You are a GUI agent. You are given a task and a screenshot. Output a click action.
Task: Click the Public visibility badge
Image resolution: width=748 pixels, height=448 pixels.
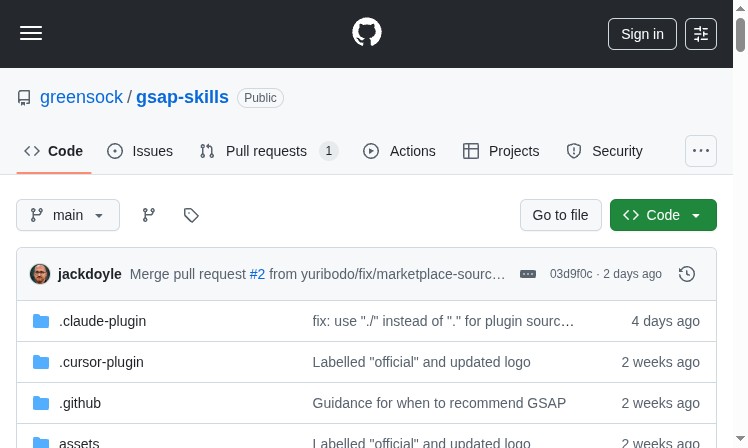click(x=260, y=98)
